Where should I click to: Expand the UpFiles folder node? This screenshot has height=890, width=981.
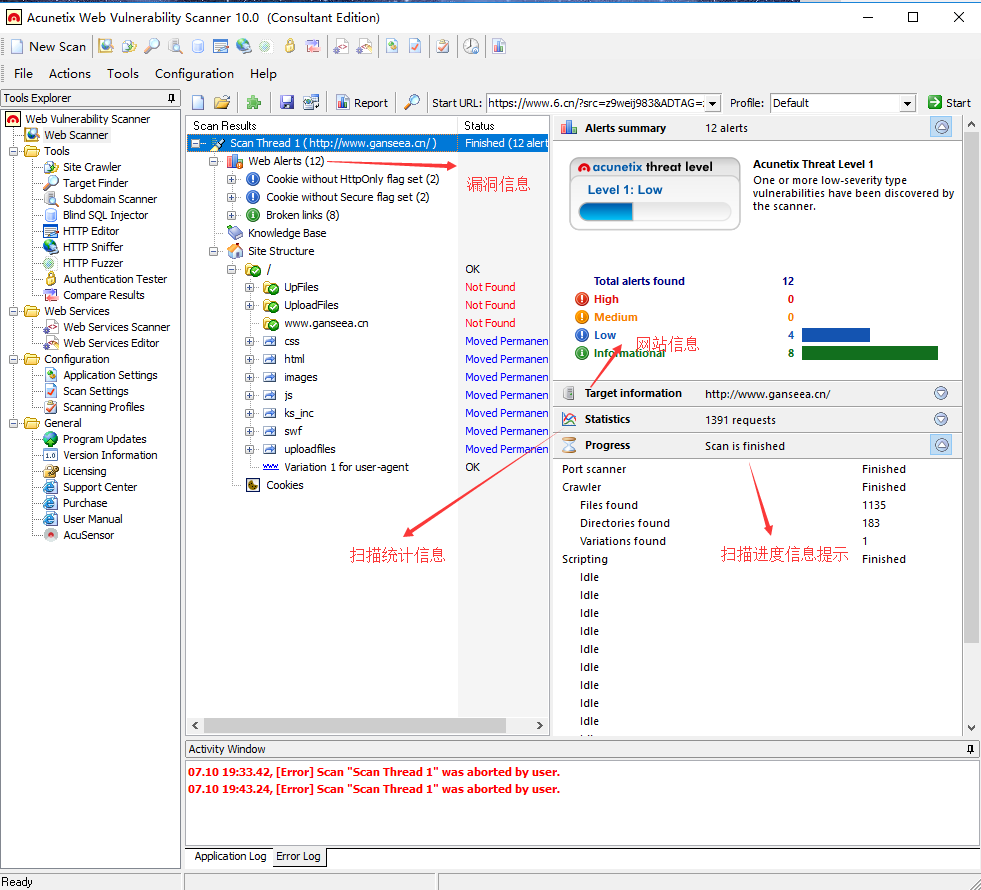tap(250, 288)
